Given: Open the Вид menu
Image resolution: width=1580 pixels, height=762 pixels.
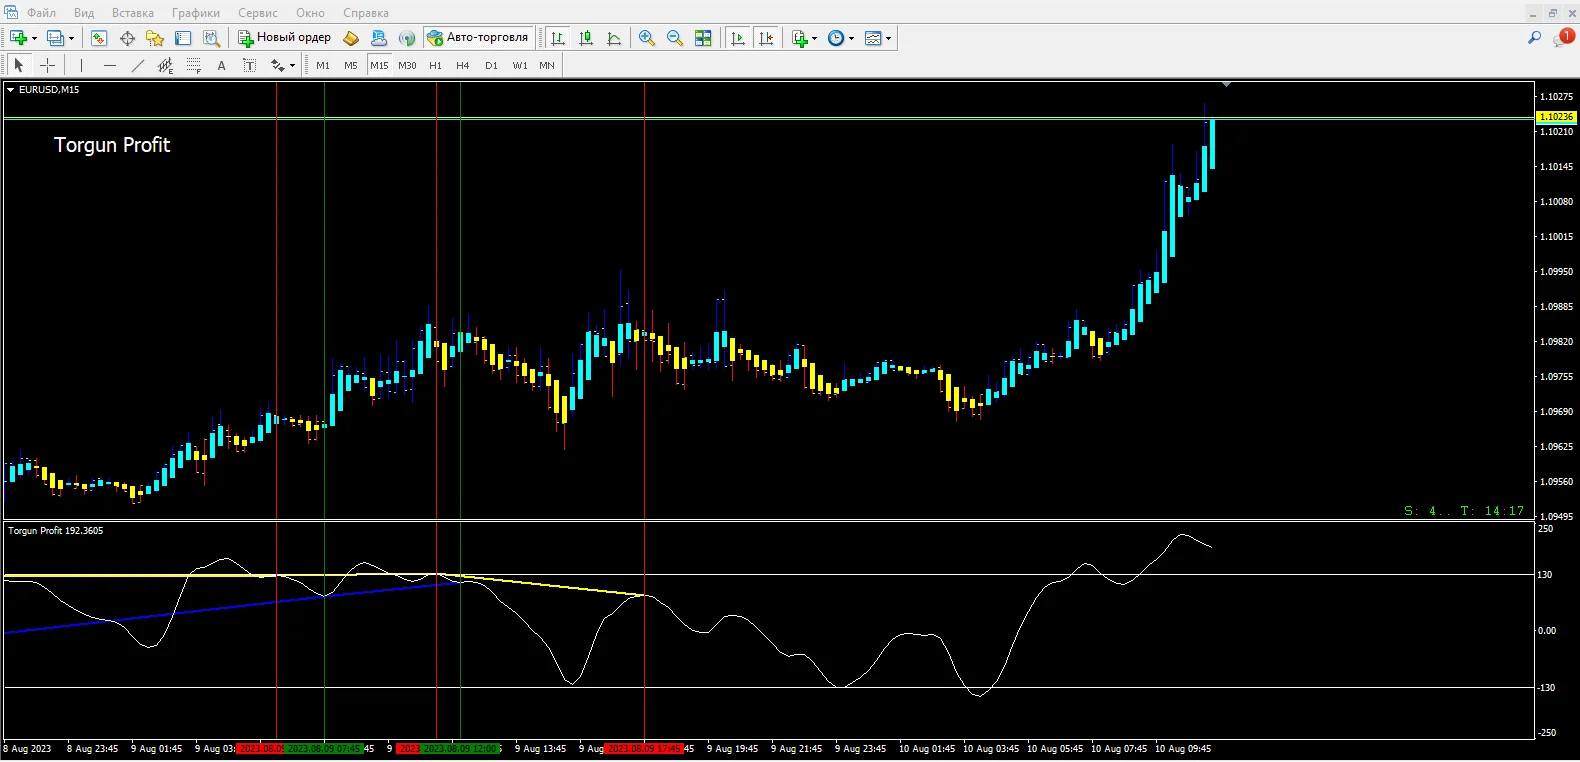Looking at the screenshot, I should [84, 13].
